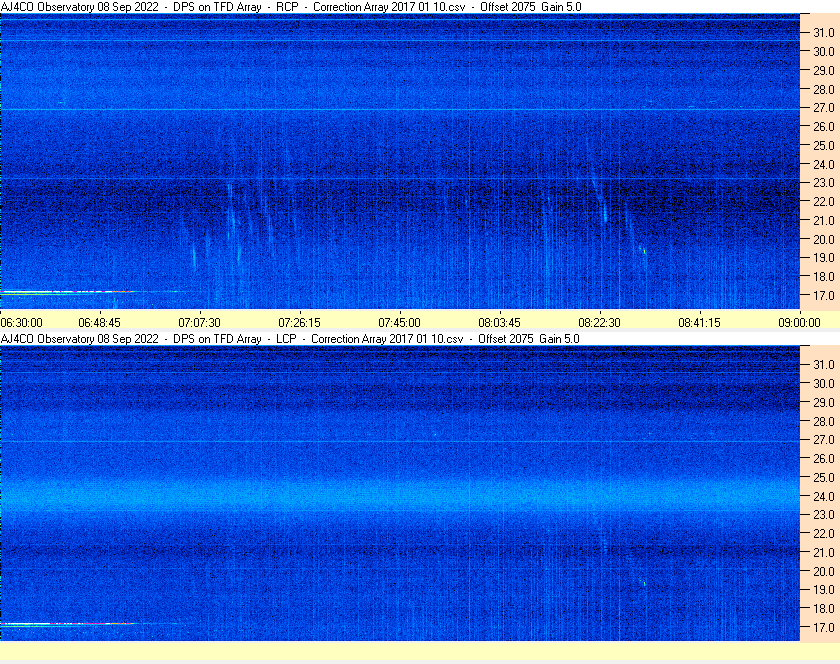Viewport: 840px width, 664px height.
Task: Click the bright interference streak in LCP plot
Action: 67,624
